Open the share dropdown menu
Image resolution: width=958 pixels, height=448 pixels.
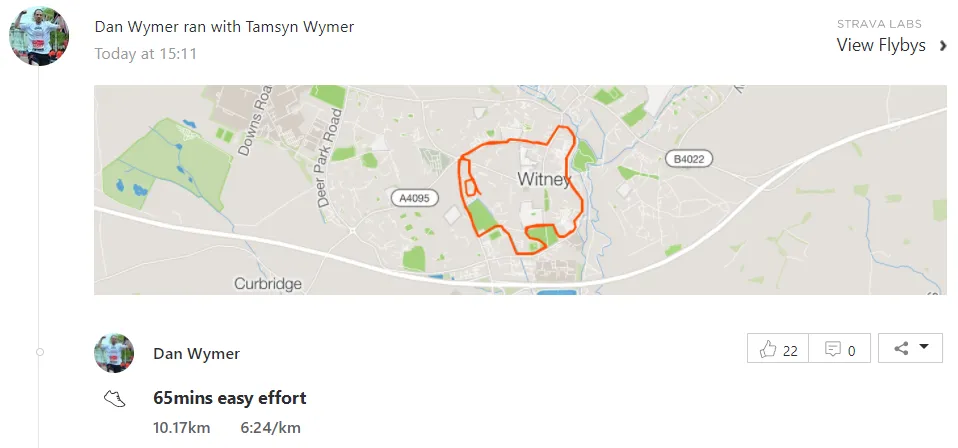pyautogui.click(x=910, y=348)
